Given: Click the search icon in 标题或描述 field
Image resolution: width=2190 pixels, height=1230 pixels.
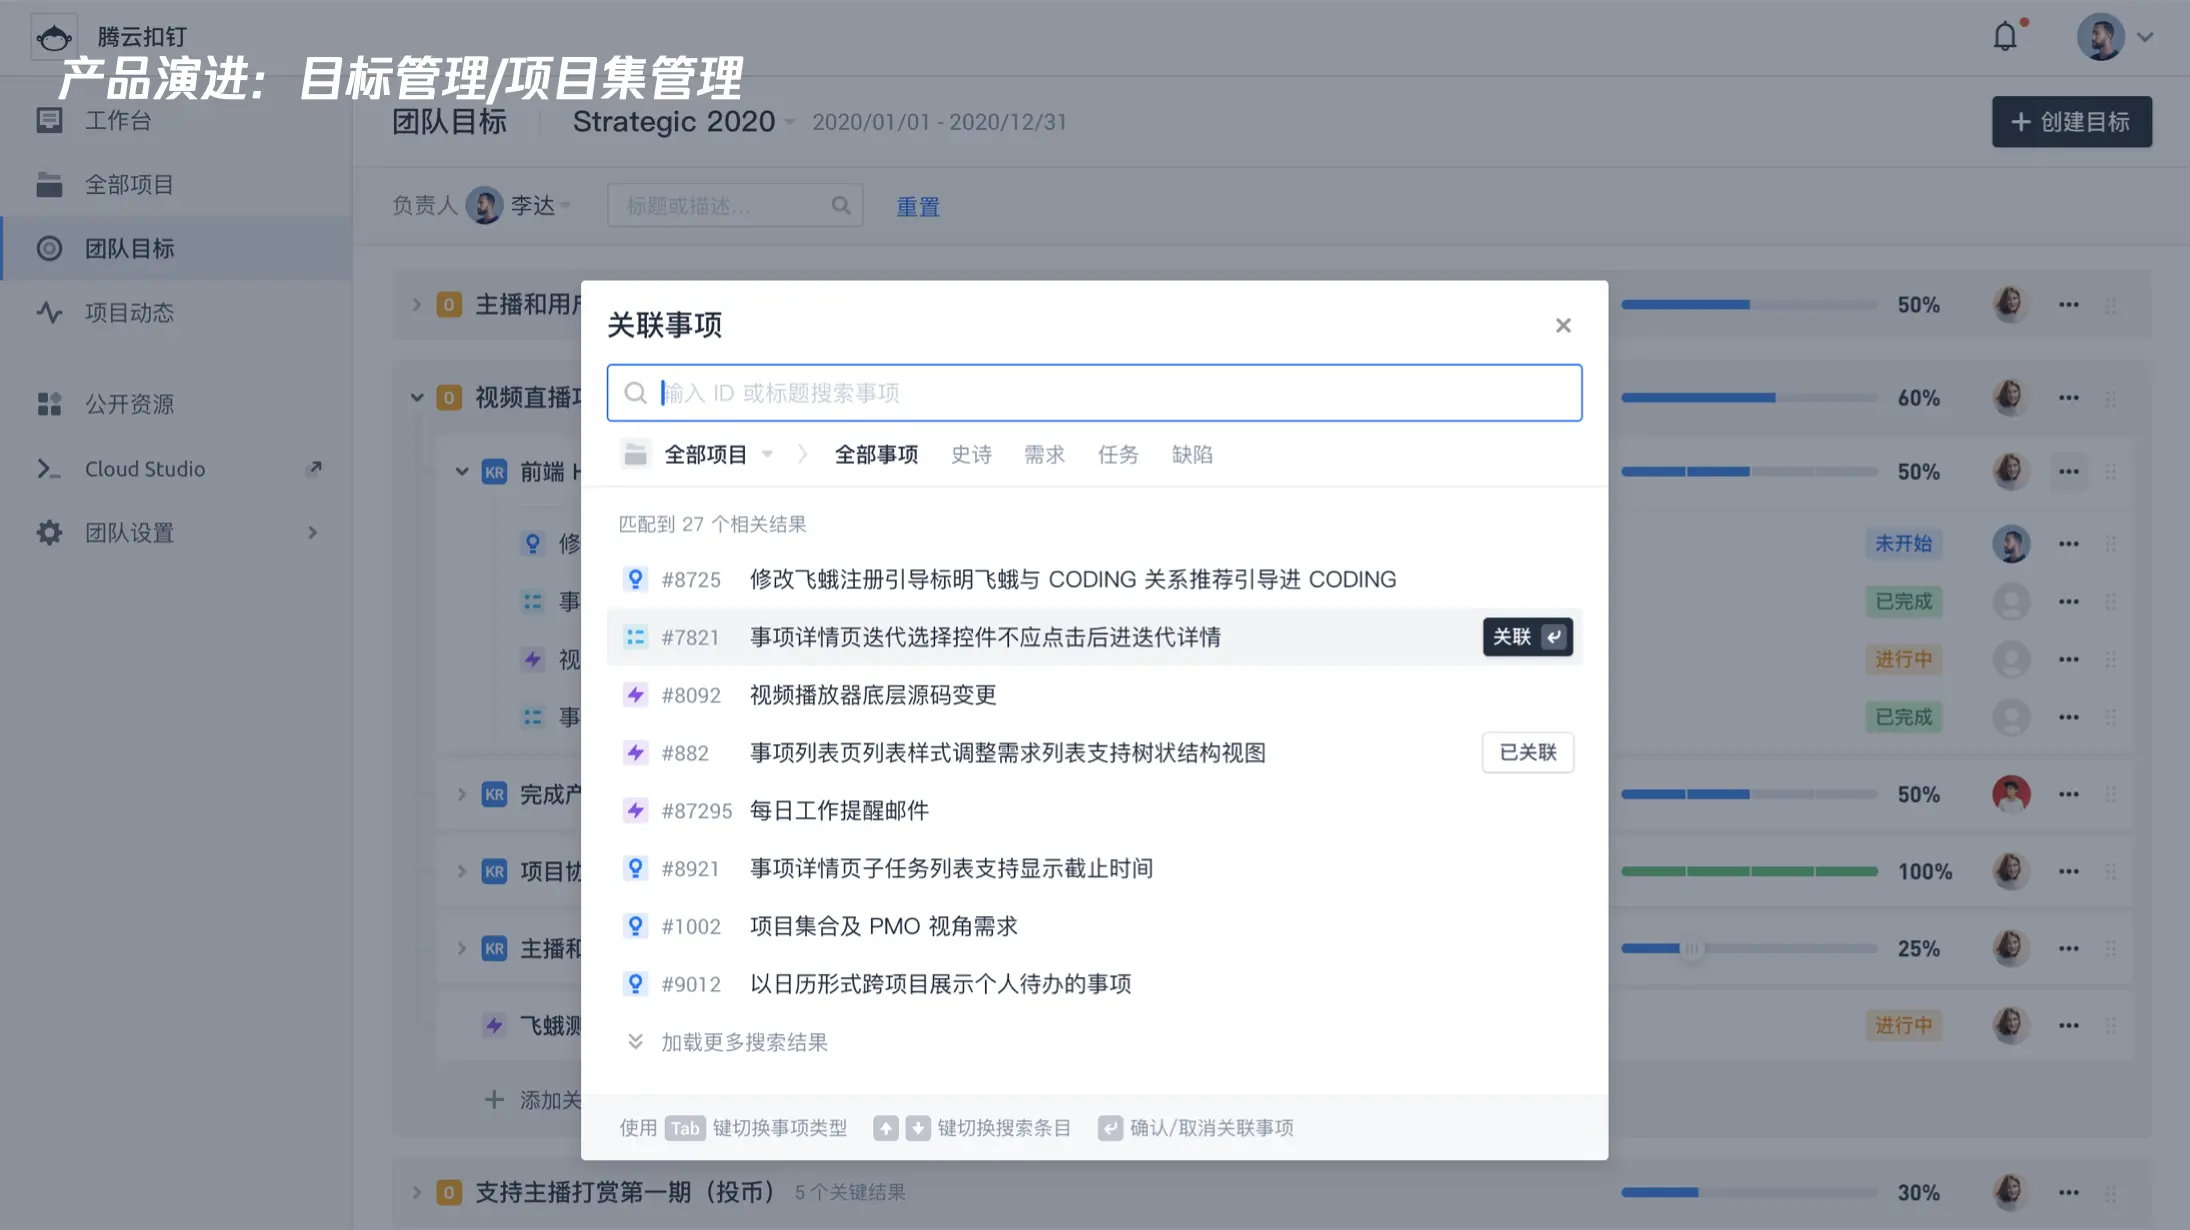Looking at the screenshot, I should pos(841,206).
